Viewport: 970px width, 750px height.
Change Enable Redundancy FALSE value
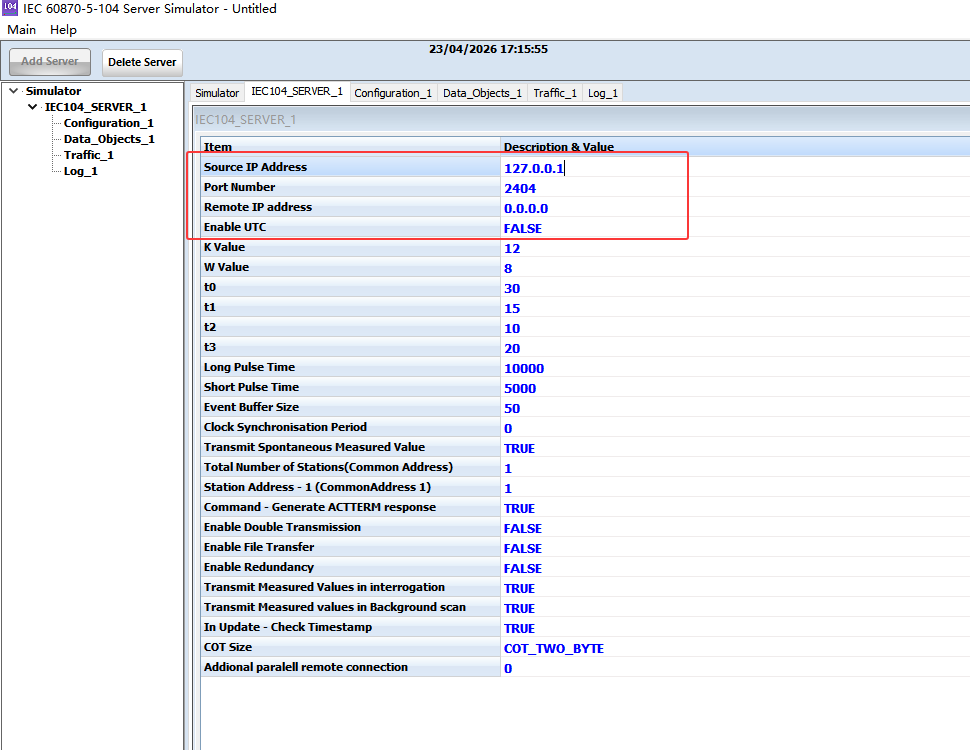point(523,569)
